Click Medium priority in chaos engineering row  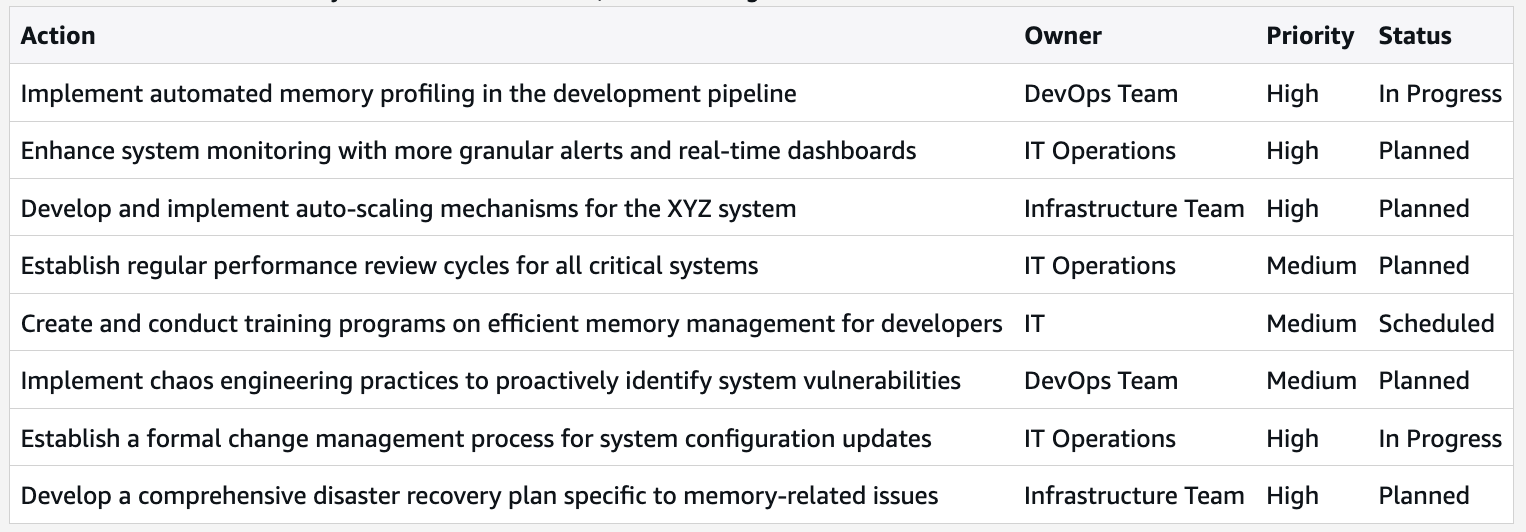coord(1311,381)
